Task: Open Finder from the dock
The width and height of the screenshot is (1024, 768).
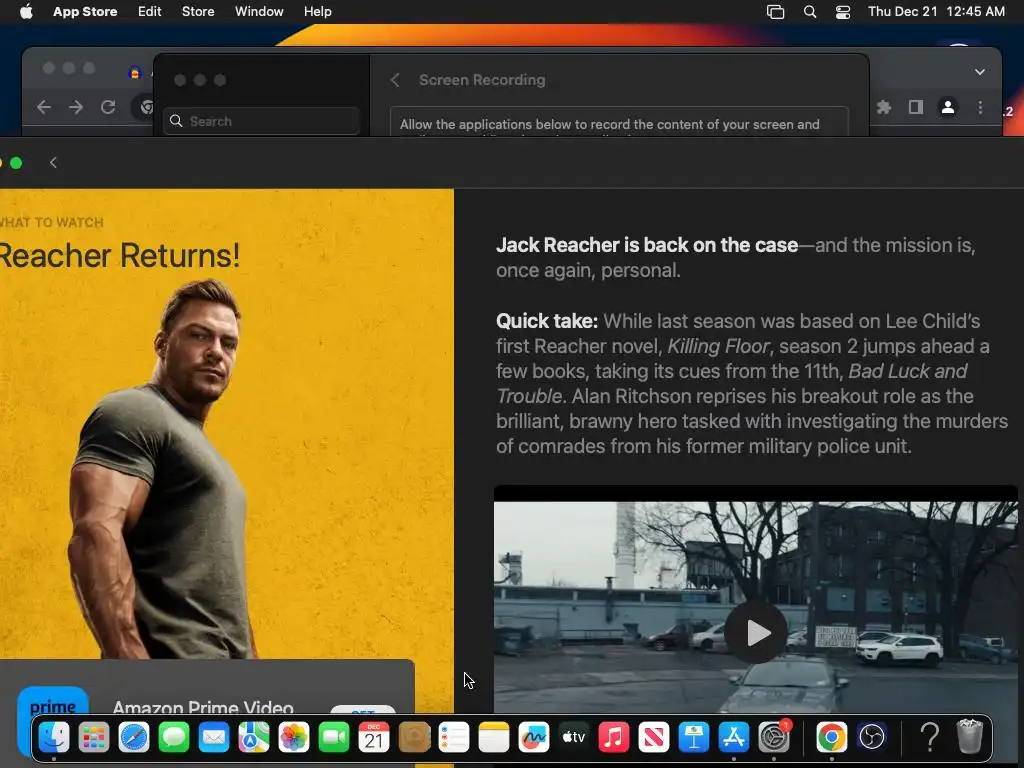Action: [x=54, y=738]
